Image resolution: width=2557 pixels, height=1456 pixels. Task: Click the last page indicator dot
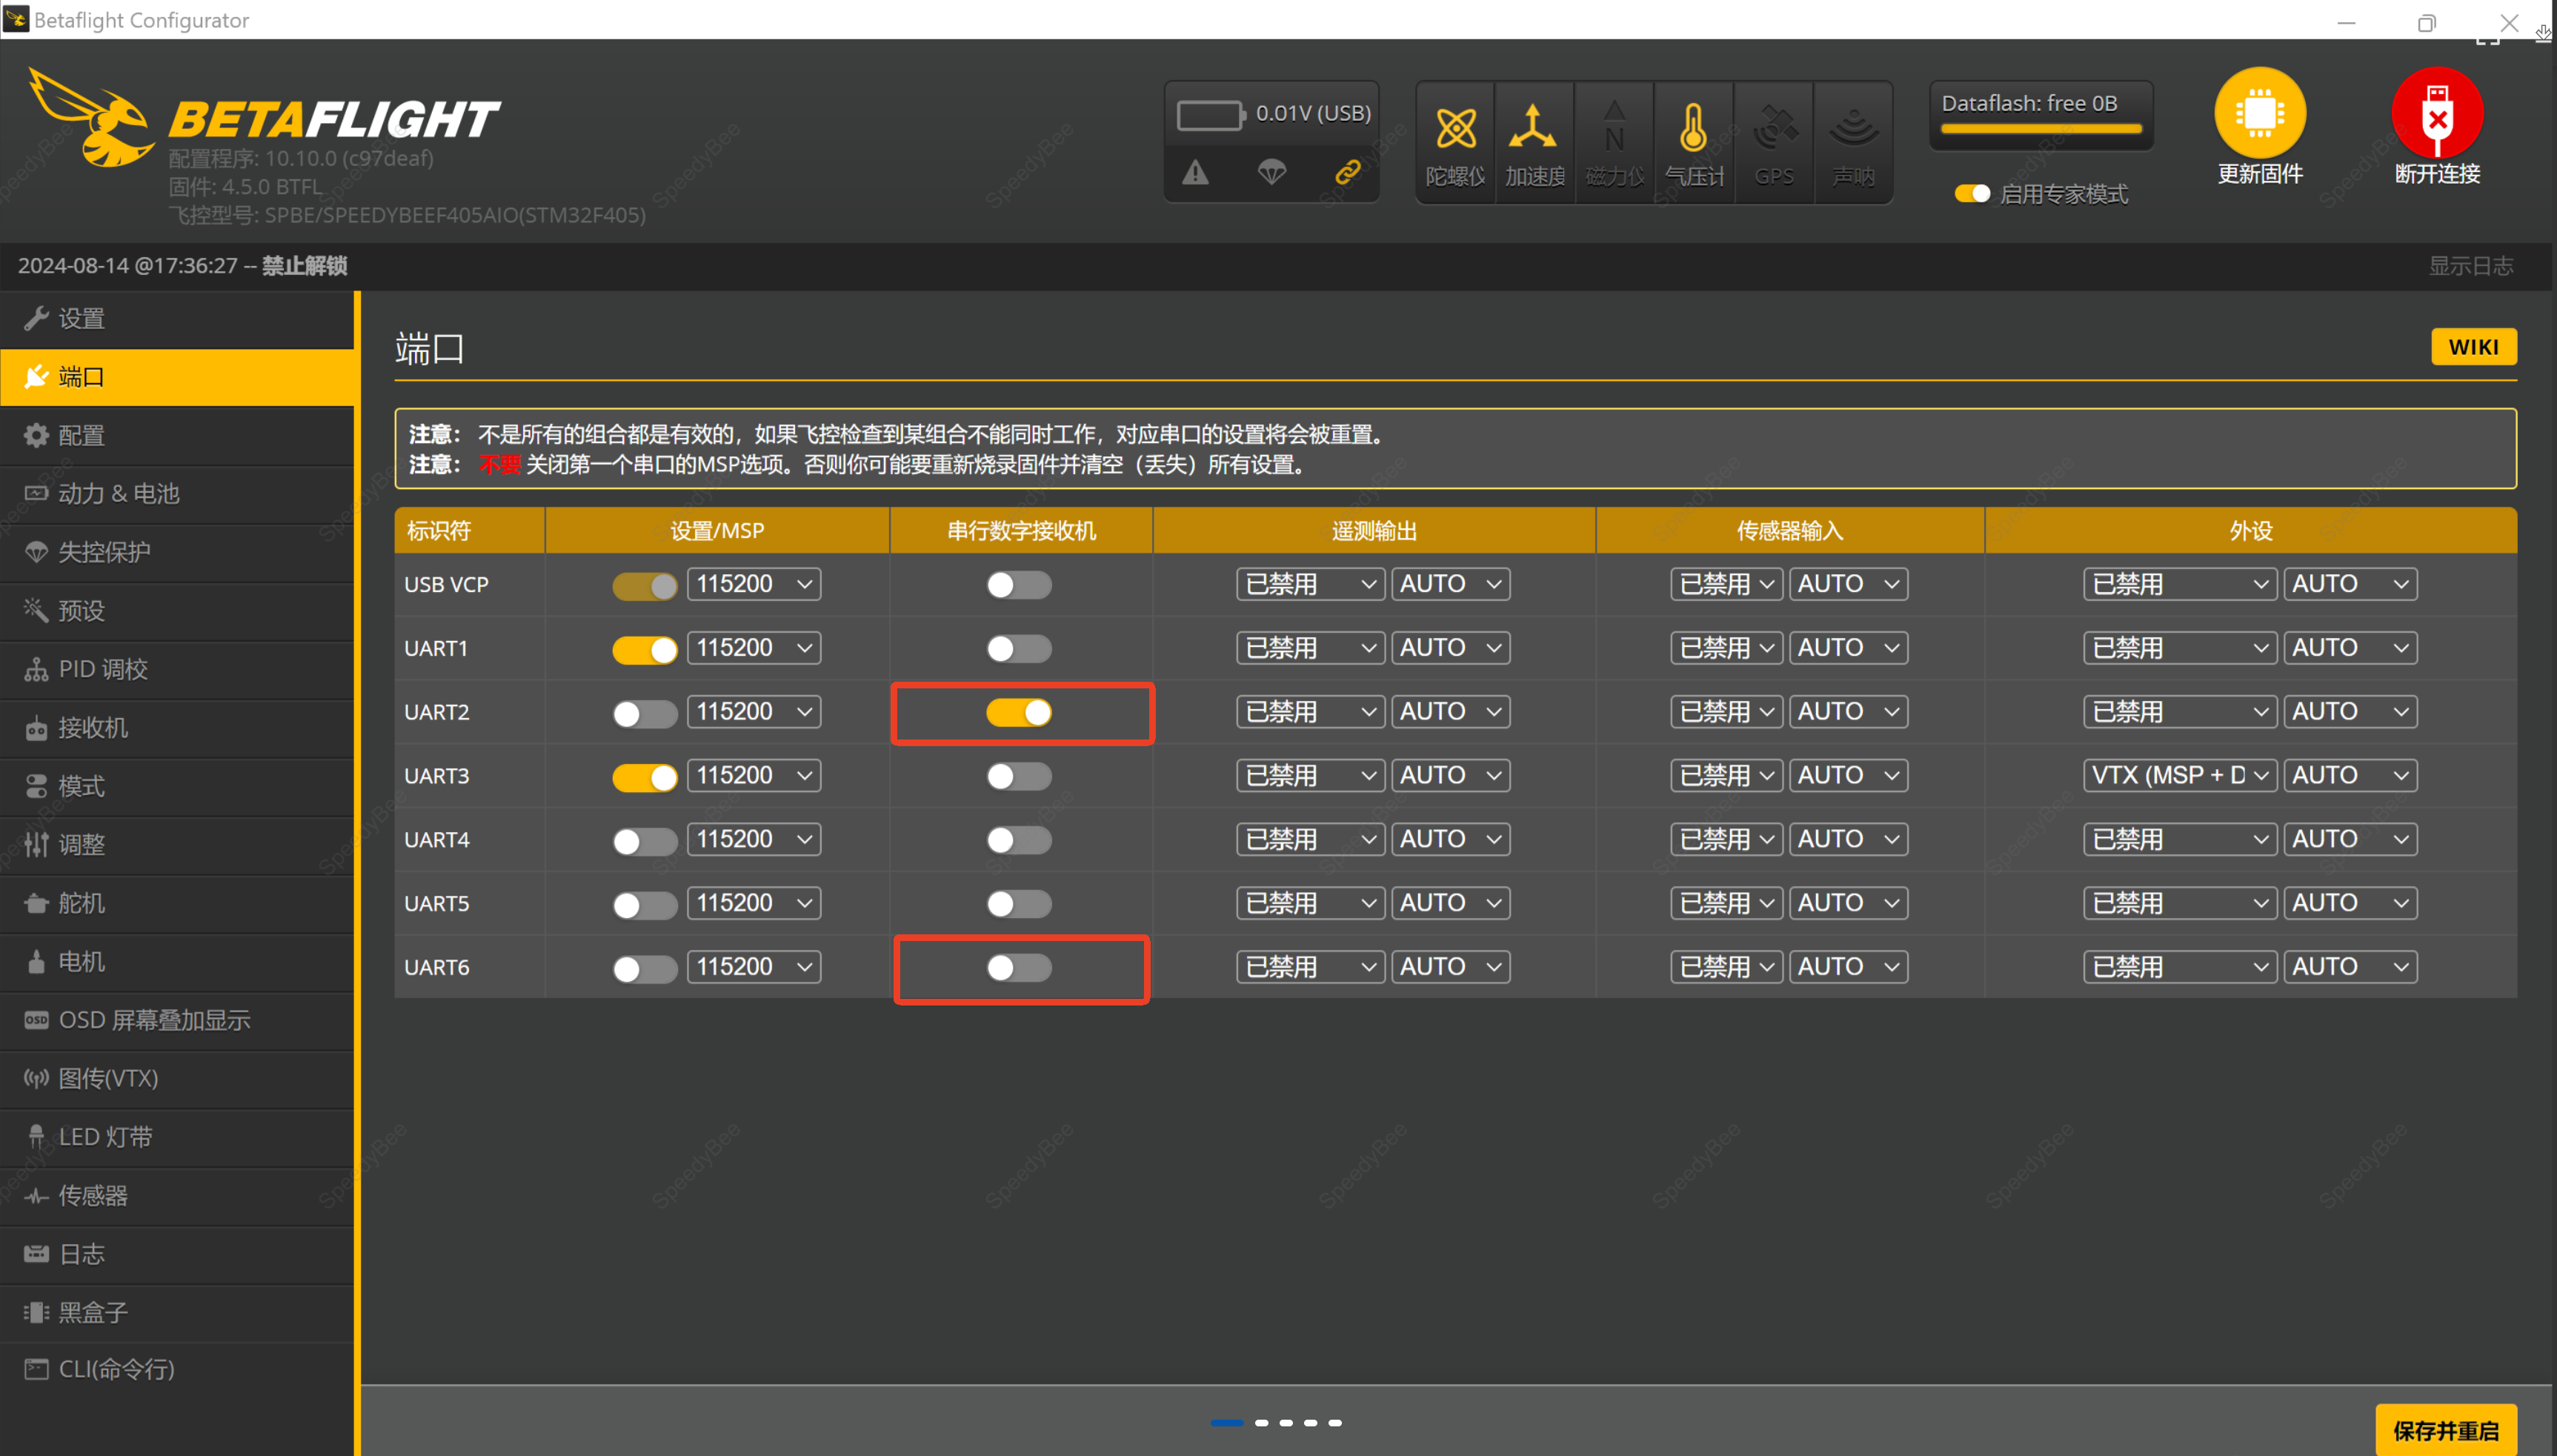coord(1335,1423)
